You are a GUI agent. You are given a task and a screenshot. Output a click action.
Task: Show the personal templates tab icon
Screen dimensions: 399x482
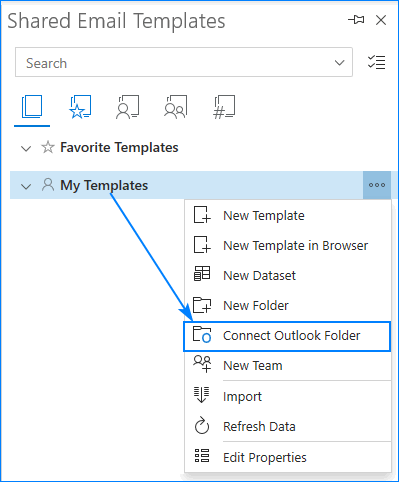pos(128,107)
